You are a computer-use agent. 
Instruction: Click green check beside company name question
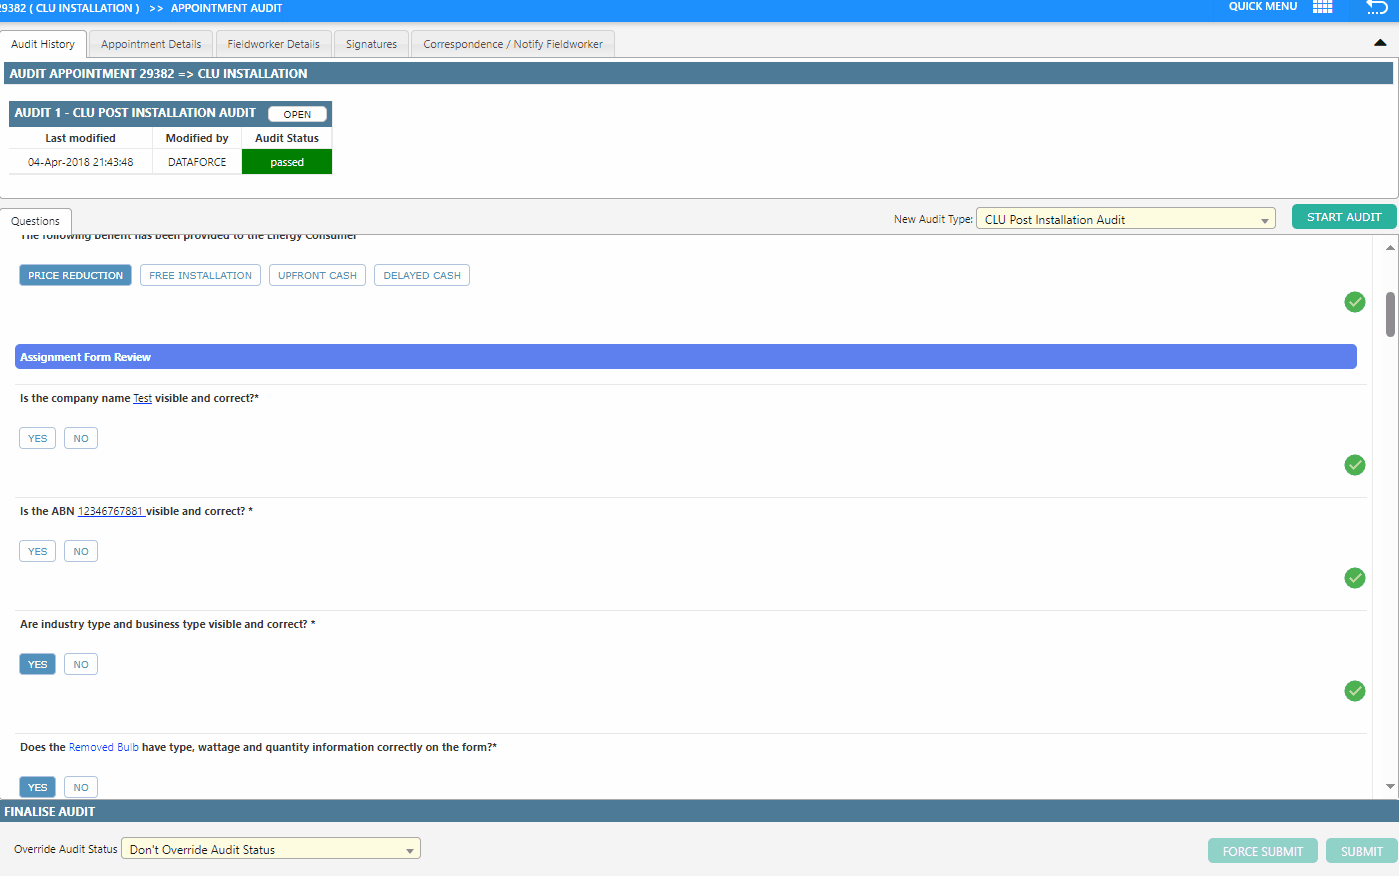click(x=1355, y=465)
